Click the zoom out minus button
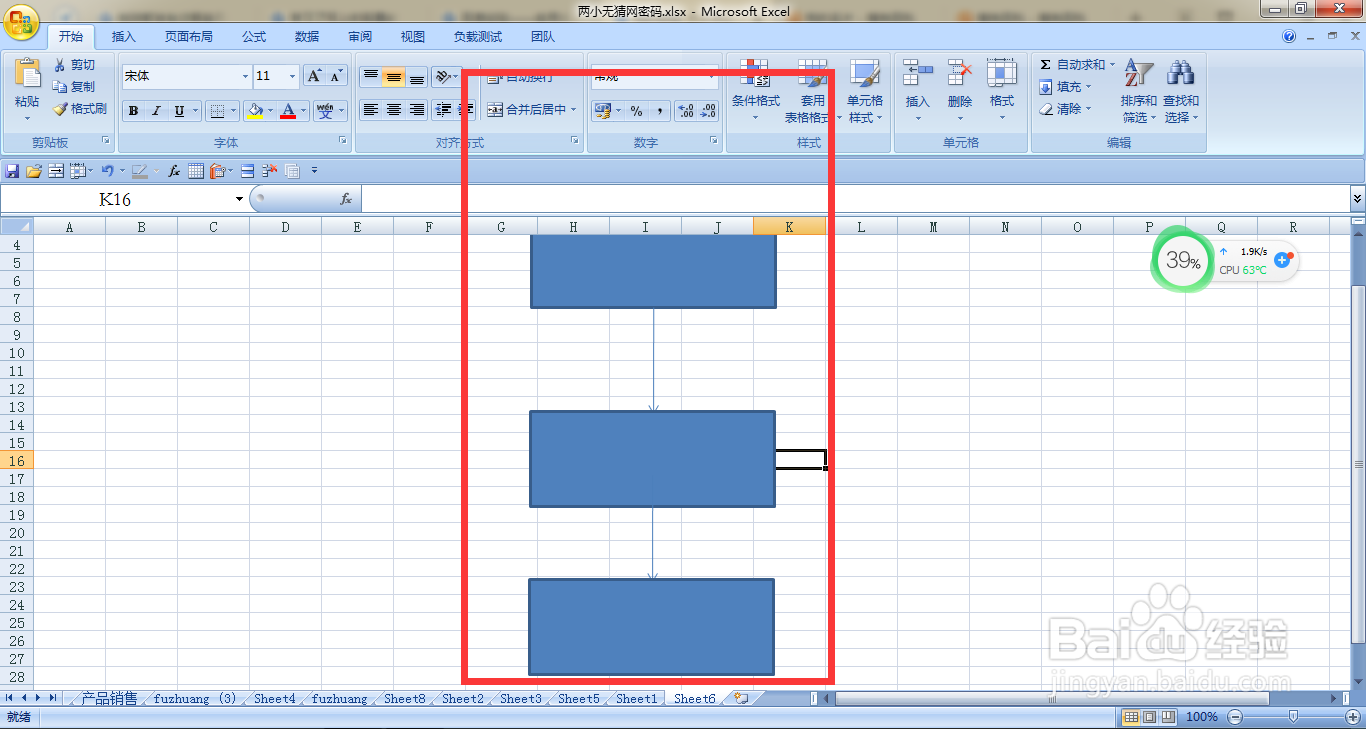 tap(1235, 717)
